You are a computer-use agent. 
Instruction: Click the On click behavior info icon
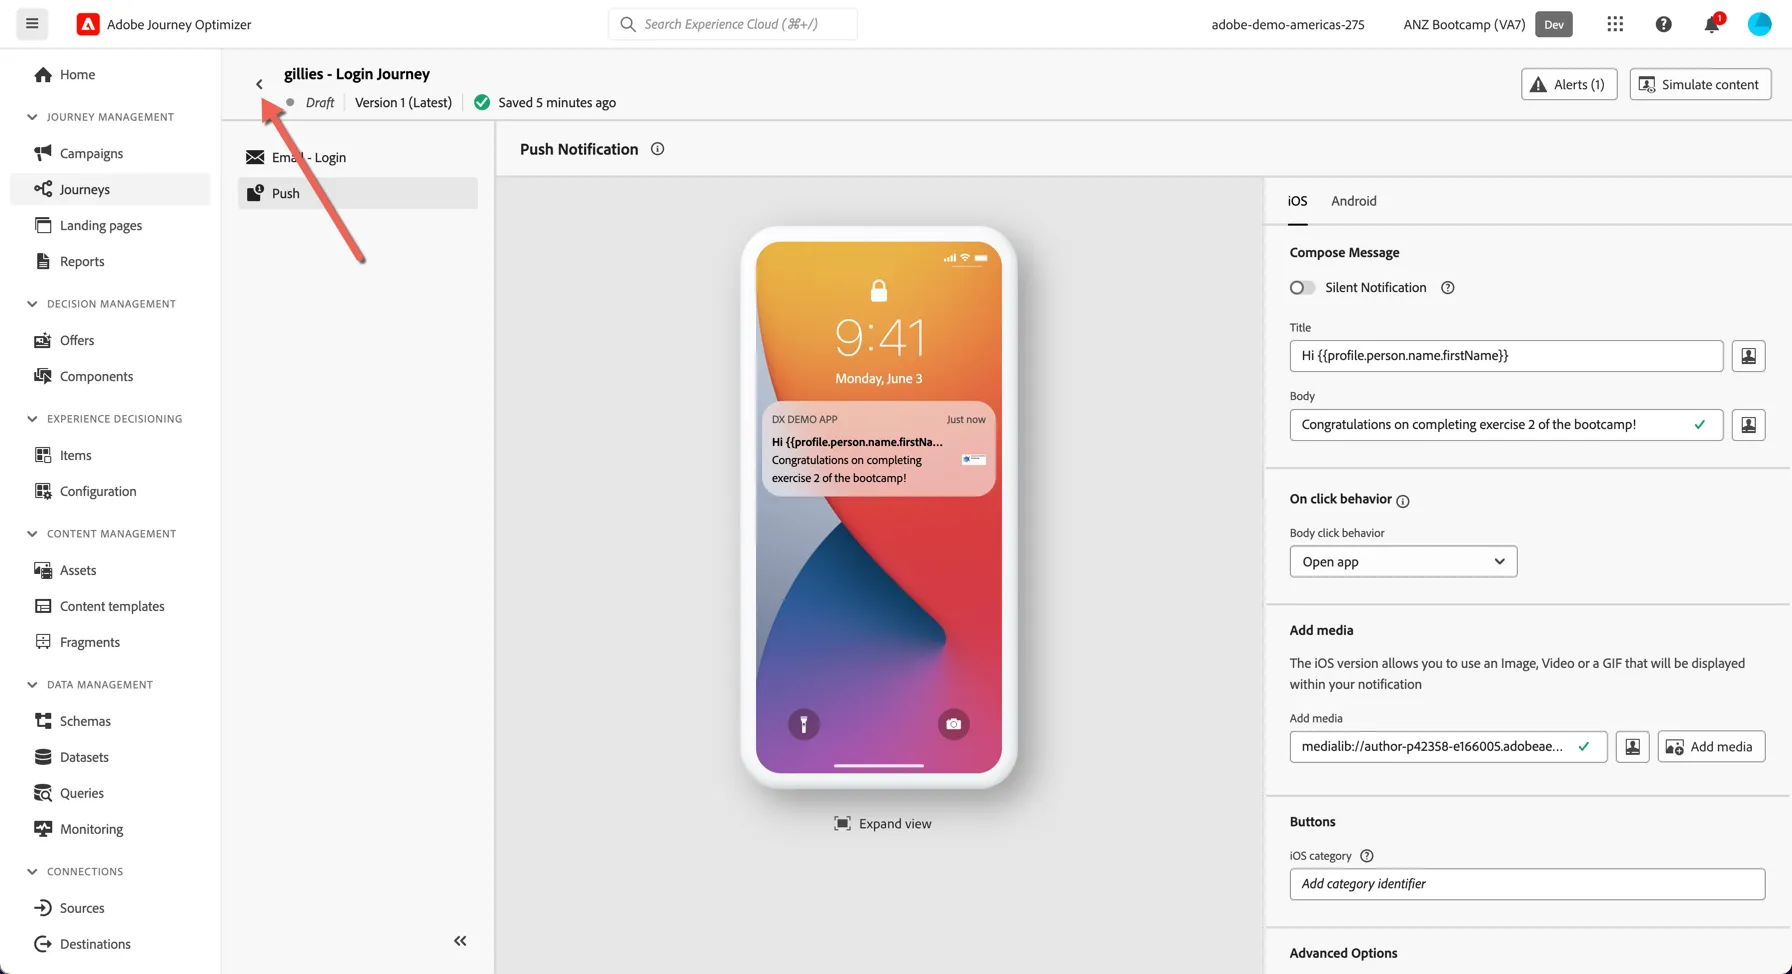[x=1402, y=501]
